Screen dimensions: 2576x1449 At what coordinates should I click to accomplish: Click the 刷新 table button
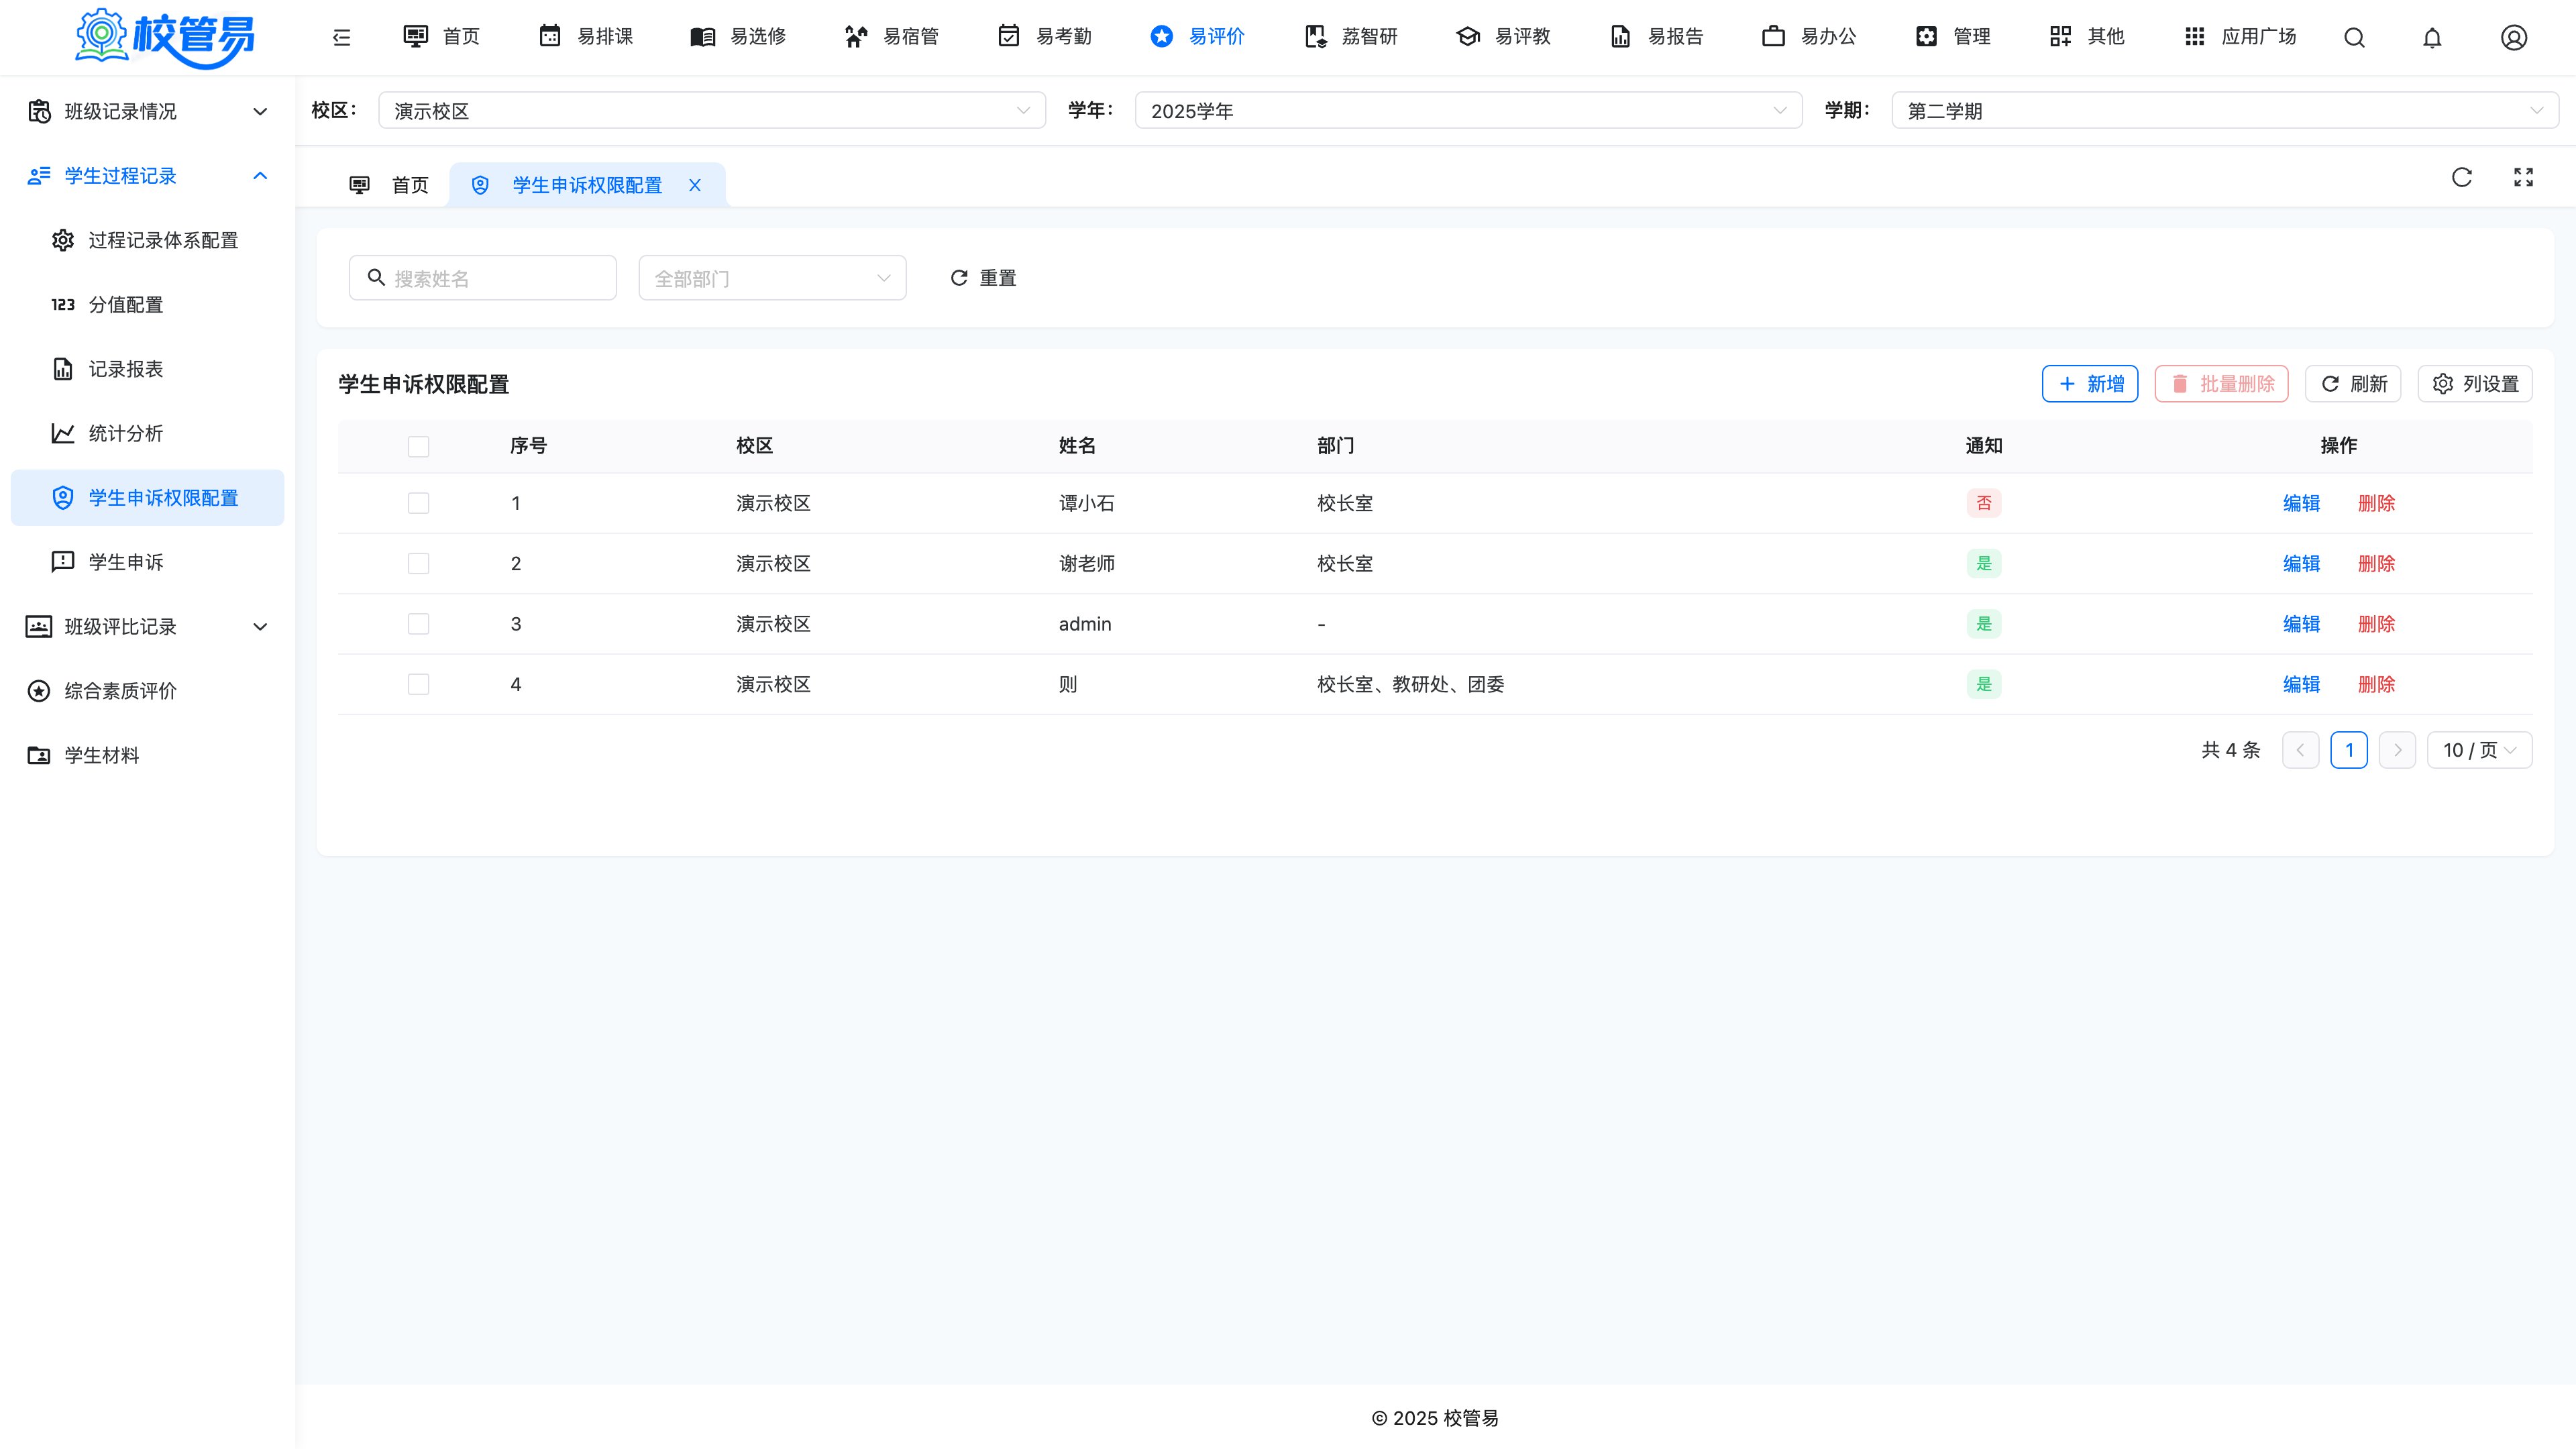(2353, 384)
